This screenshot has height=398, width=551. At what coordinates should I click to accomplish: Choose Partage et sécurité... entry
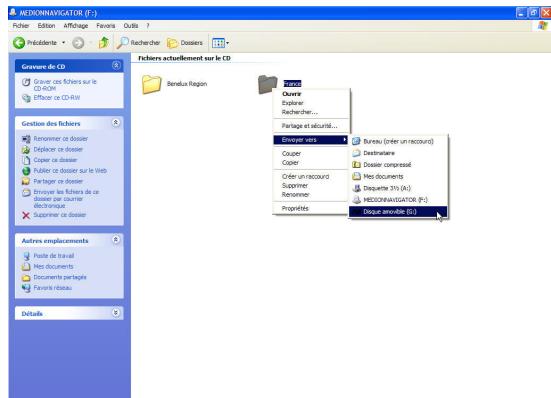click(311, 126)
